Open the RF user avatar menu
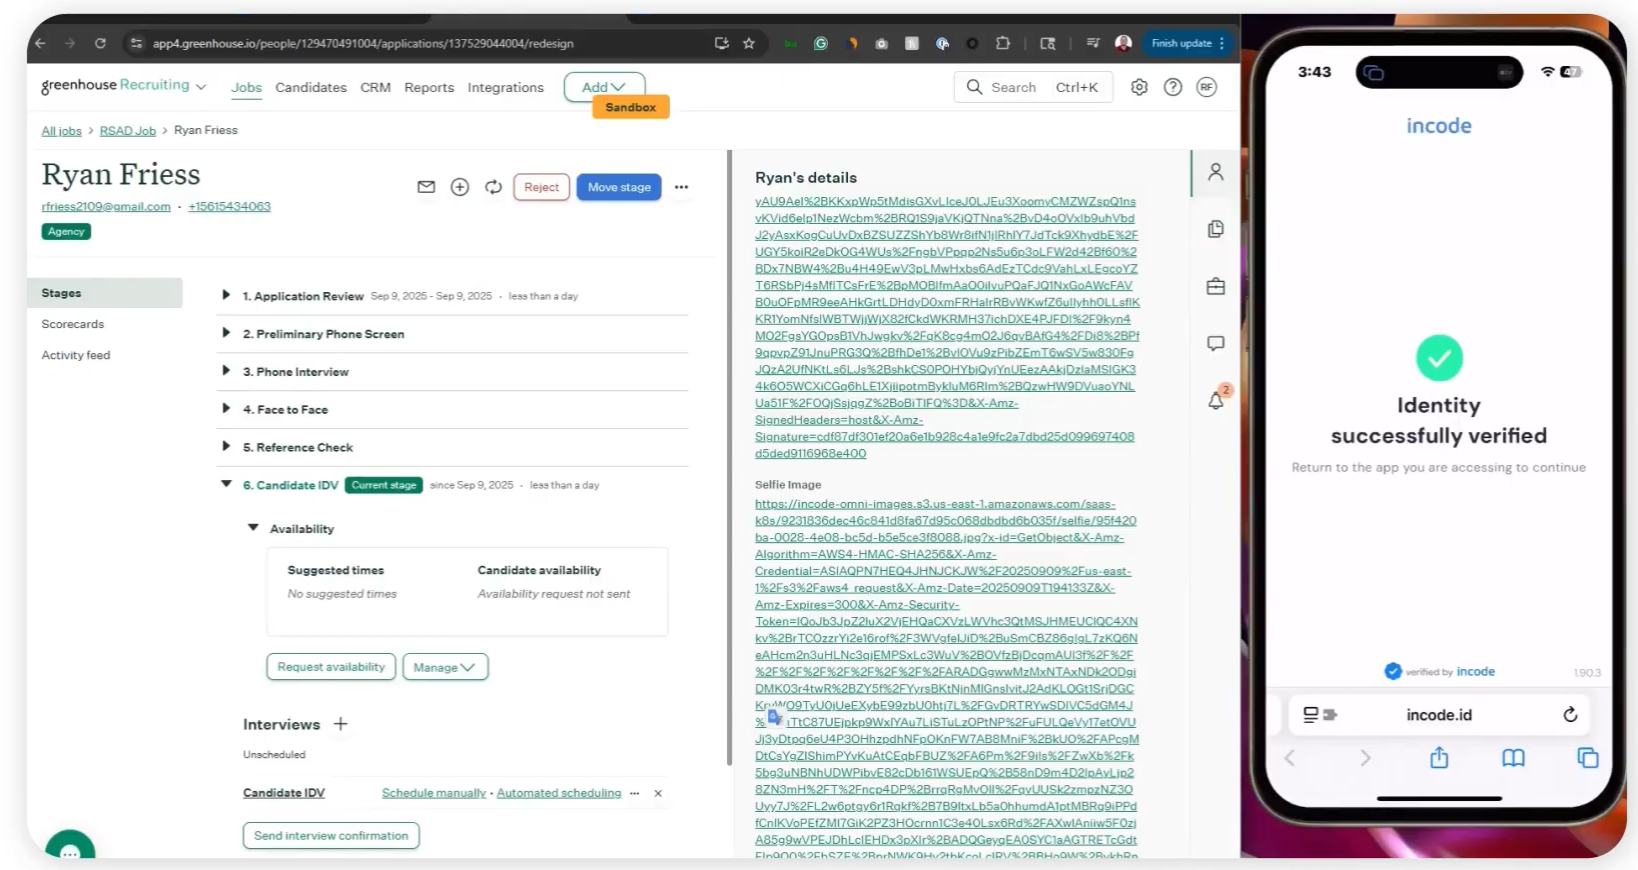This screenshot has width=1638, height=870. click(x=1207, y=87)
